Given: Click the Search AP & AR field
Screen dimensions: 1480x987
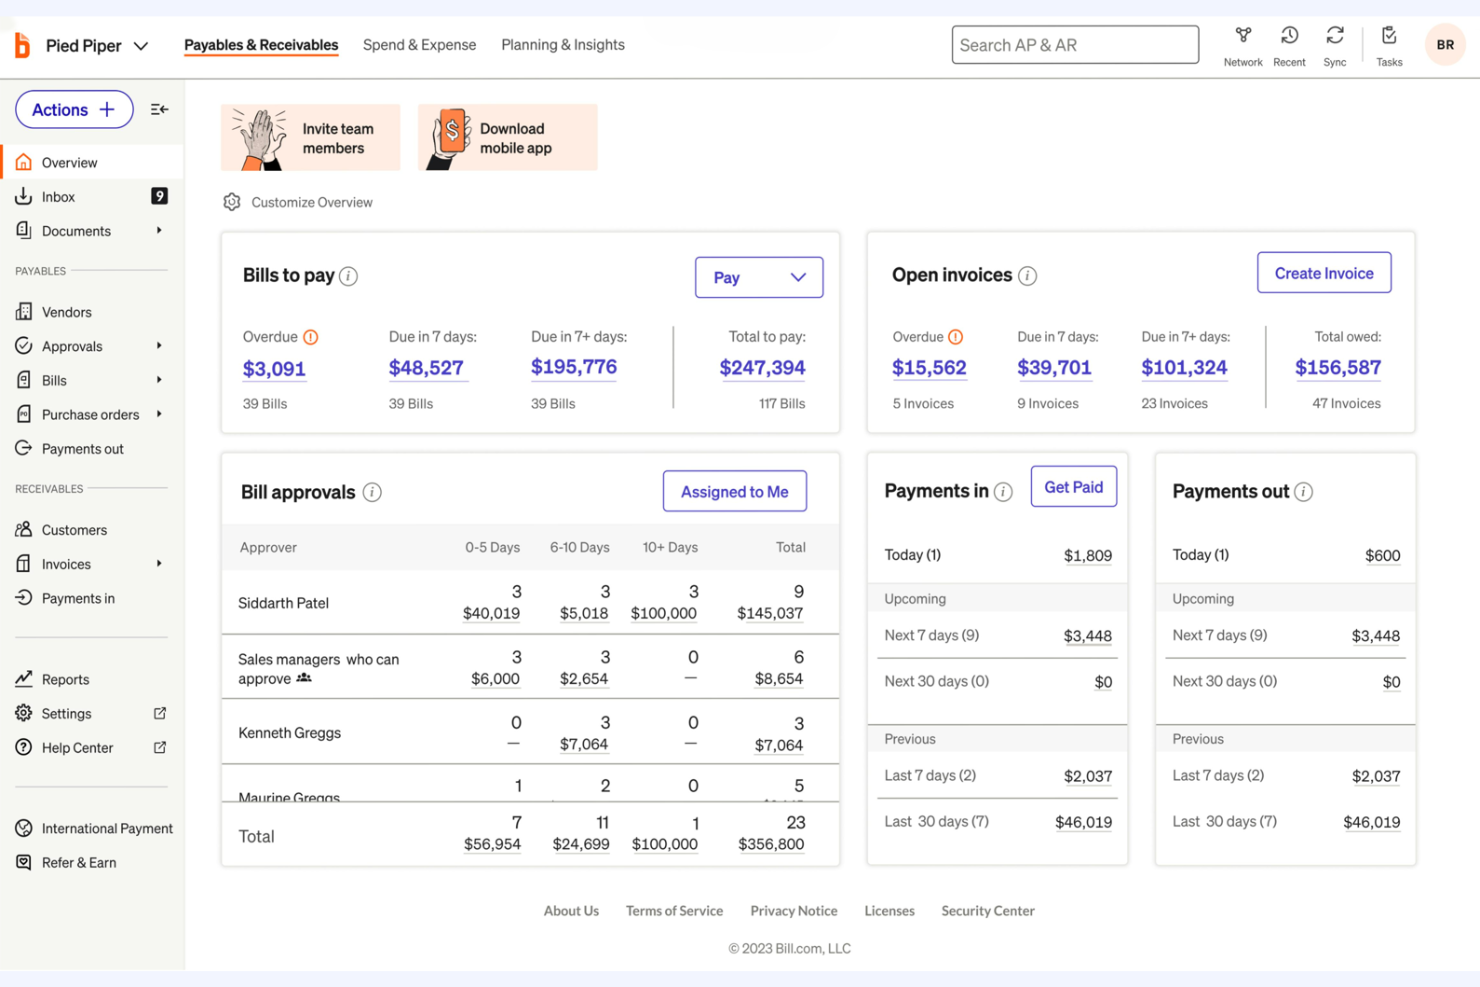Looking at the screenshot, I should [x=1075, y=45].
